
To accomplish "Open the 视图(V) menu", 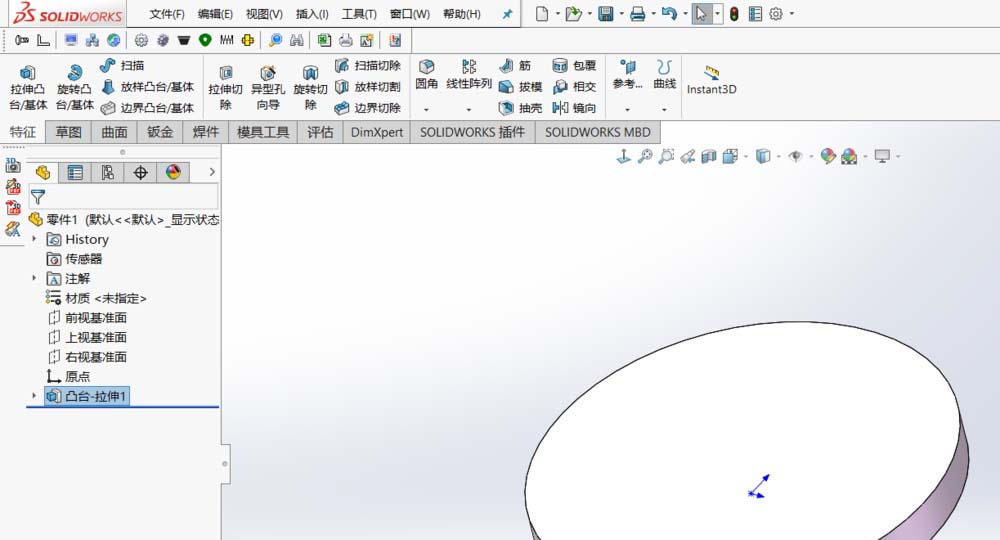I will [264, 13].
